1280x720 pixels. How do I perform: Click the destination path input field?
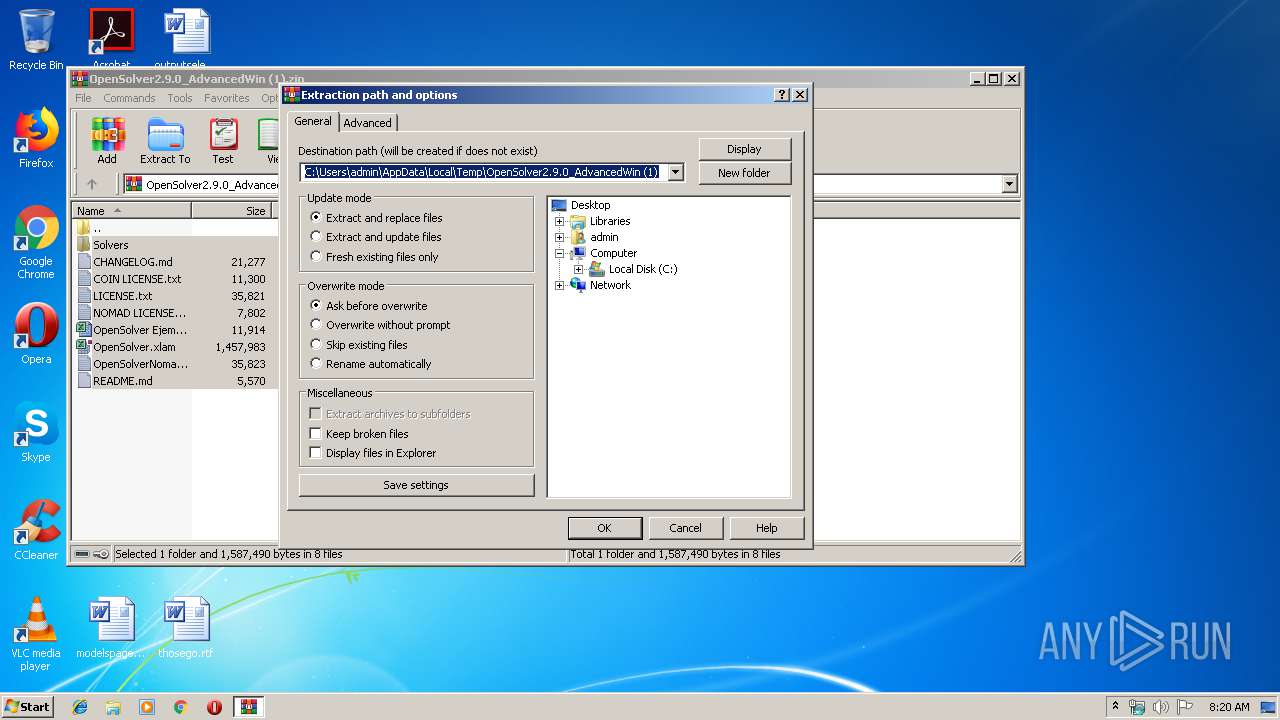tap(483, 172)
